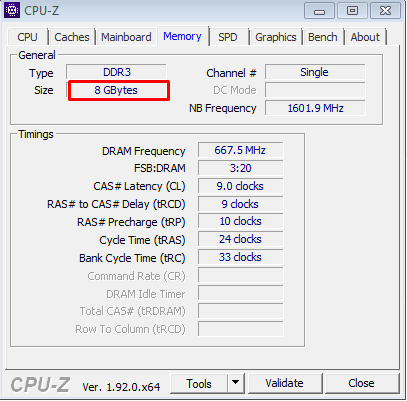Screen dimensions: 407x401
Task: Select the Memory tab
Action: [182, 36]
